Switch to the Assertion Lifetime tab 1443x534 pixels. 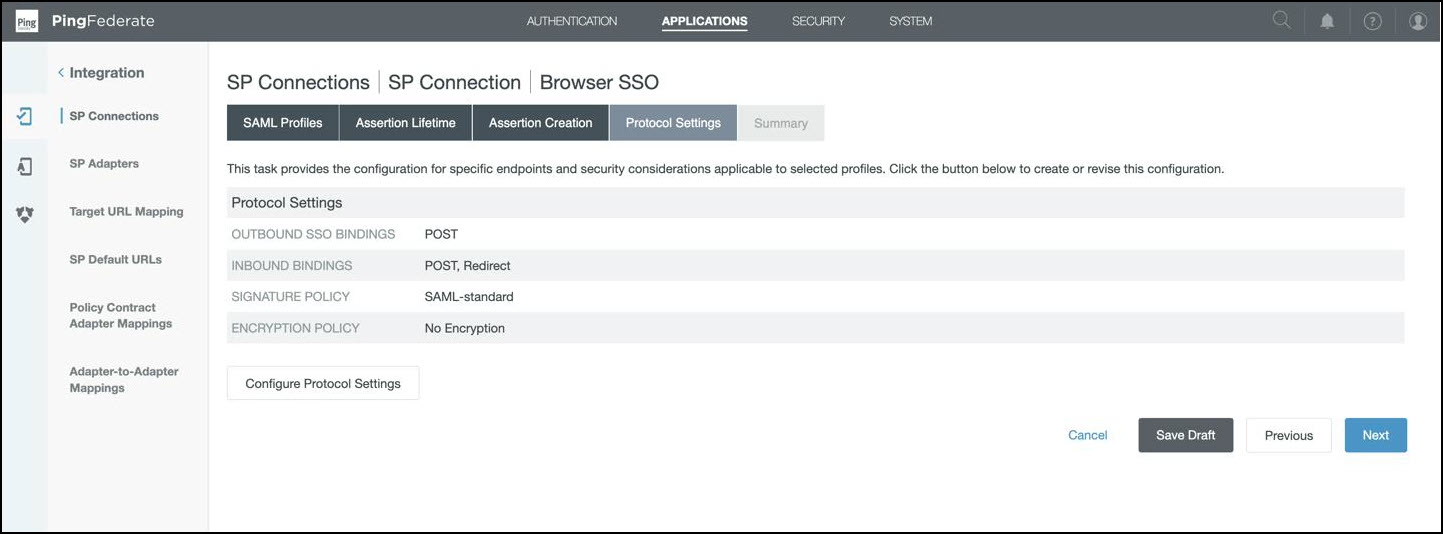tap(405, 123)
